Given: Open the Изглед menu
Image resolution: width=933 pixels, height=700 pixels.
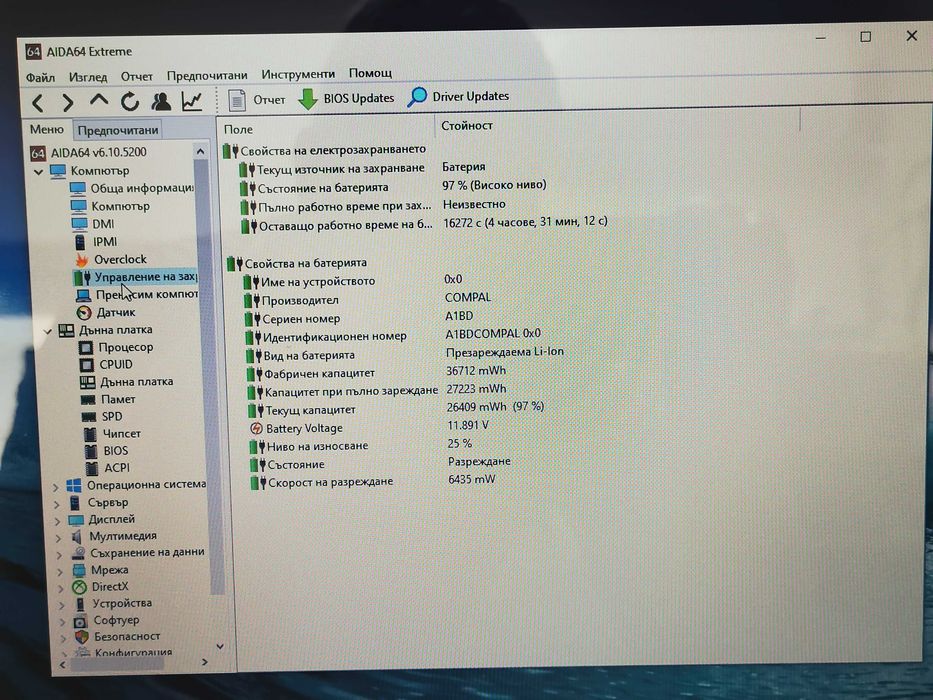Looking at the screenshot, I should tap(88, 77).
